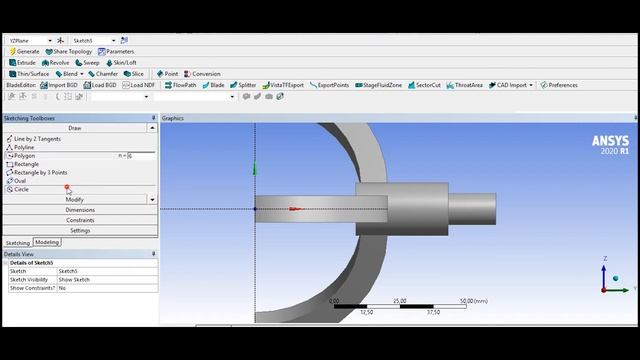Open the Sketch5 sketch dropdown

click(x=113, y=40)
